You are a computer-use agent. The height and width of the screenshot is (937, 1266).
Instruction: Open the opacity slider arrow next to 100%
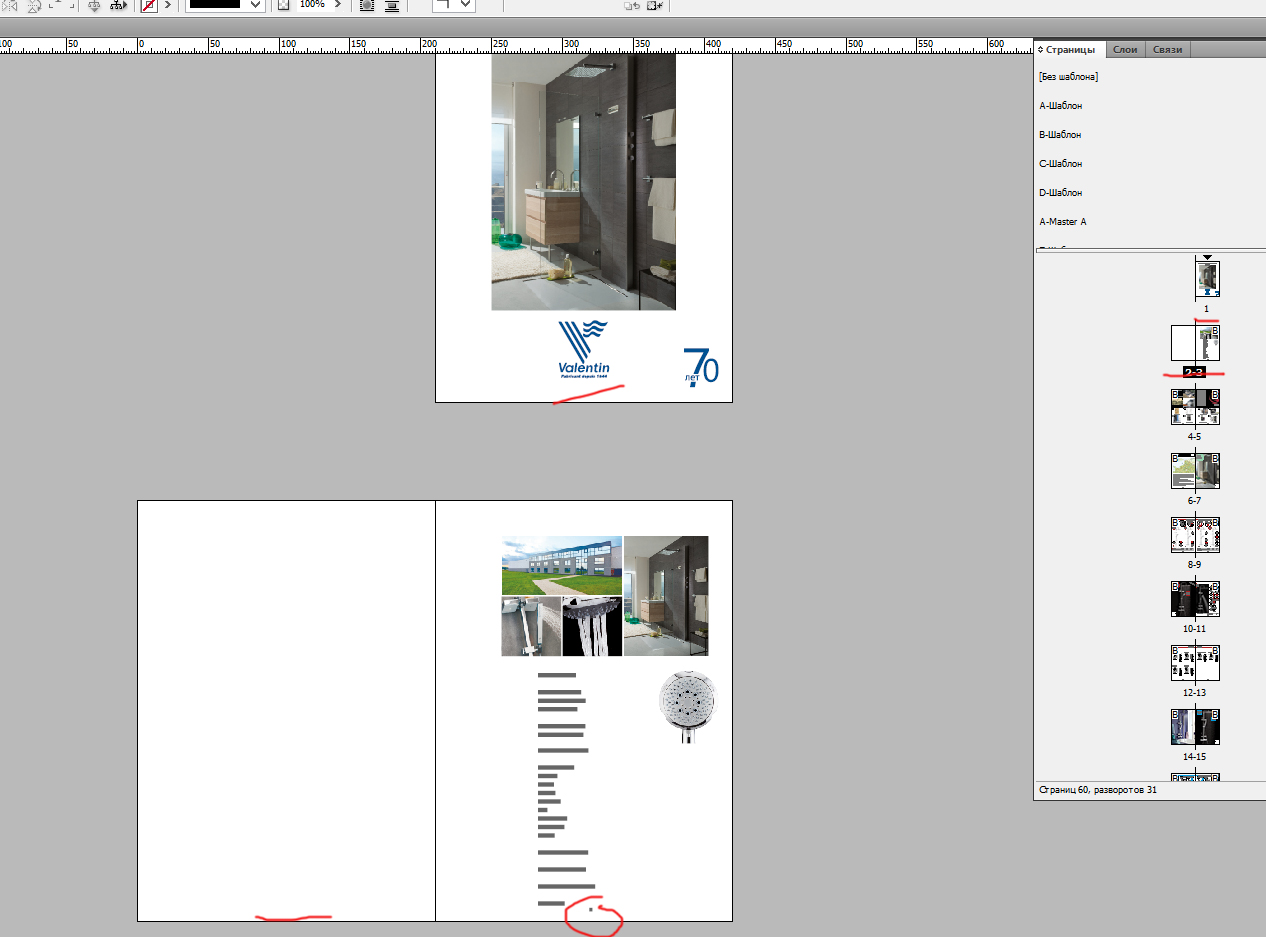(338, 5)
